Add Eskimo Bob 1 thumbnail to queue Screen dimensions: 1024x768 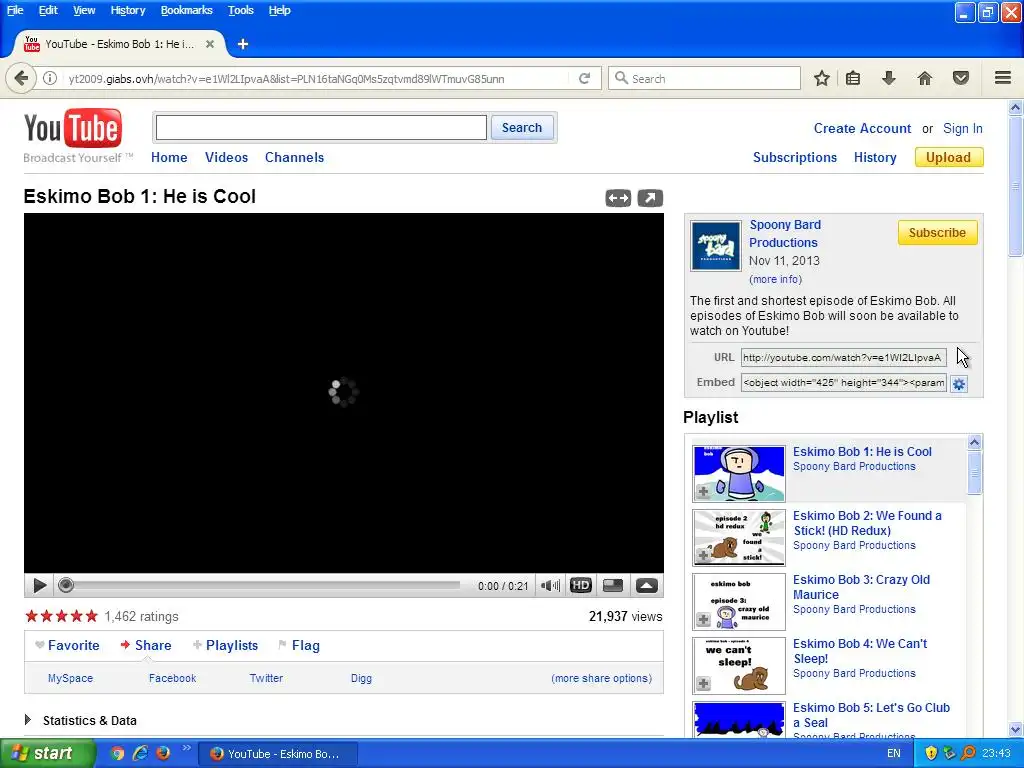coord(703,492)
